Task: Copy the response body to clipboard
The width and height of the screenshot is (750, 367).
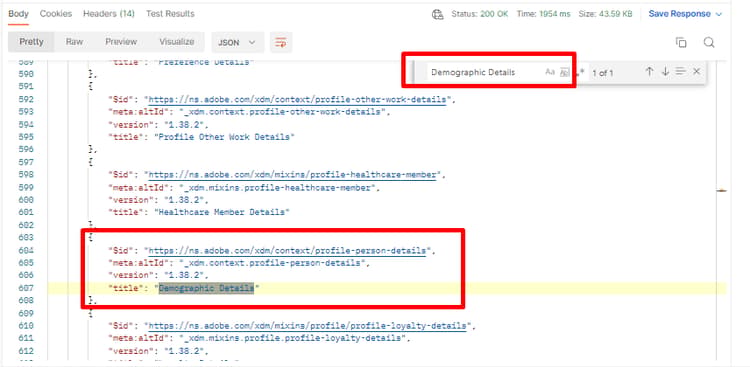Action: (x=681, y=43)
